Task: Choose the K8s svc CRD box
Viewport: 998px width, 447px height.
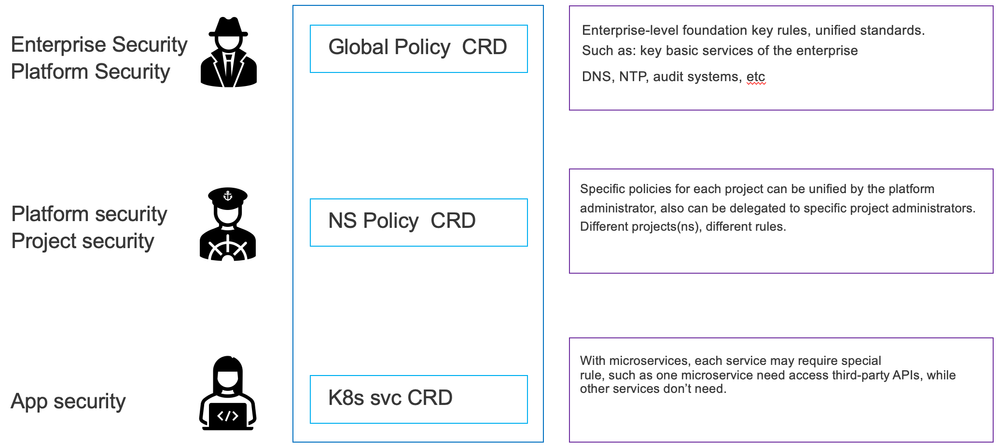Action: [418, 398]
